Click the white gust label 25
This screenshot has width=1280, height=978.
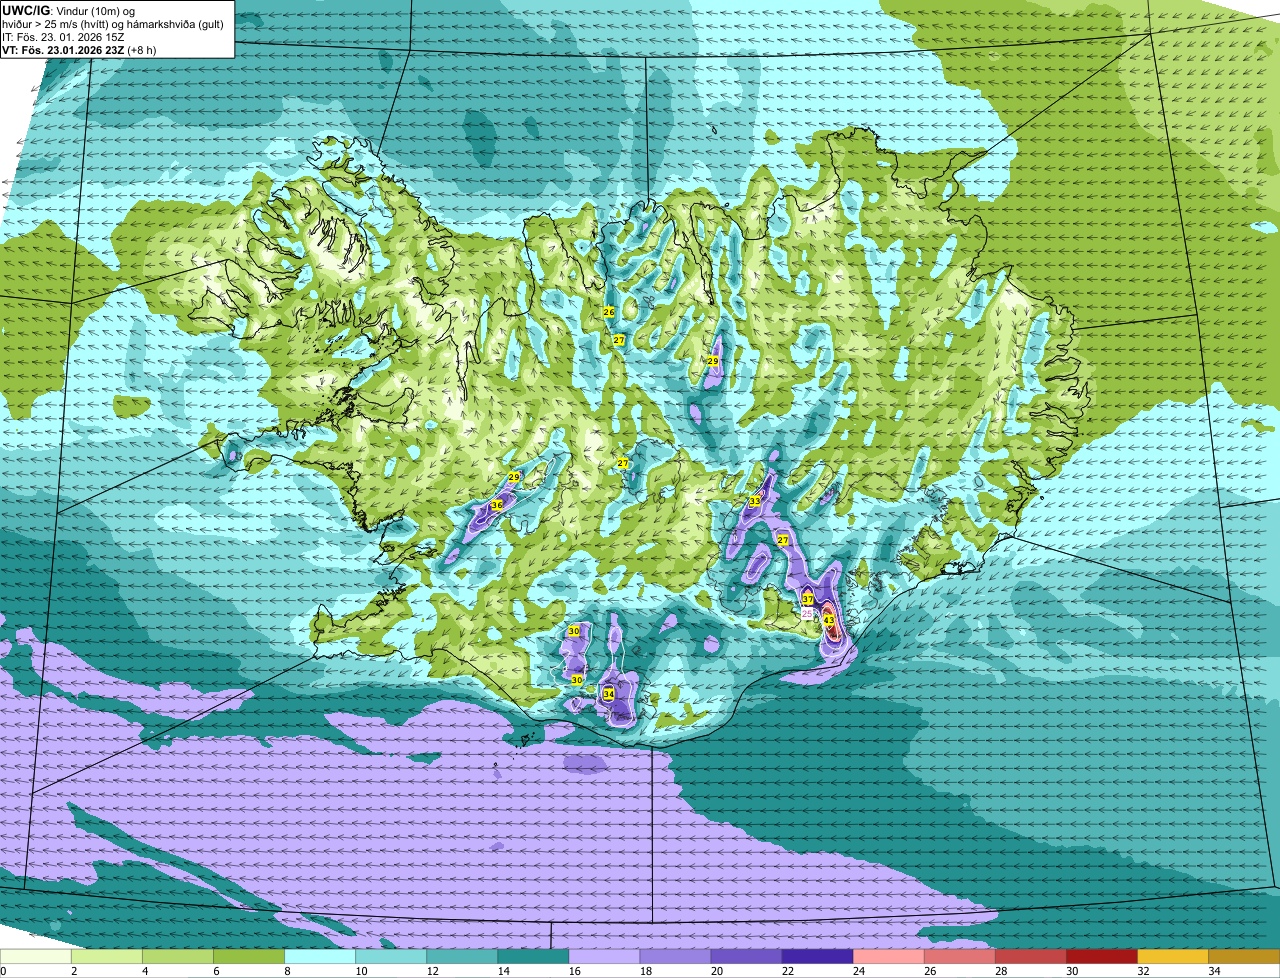(x=808, y=613)
